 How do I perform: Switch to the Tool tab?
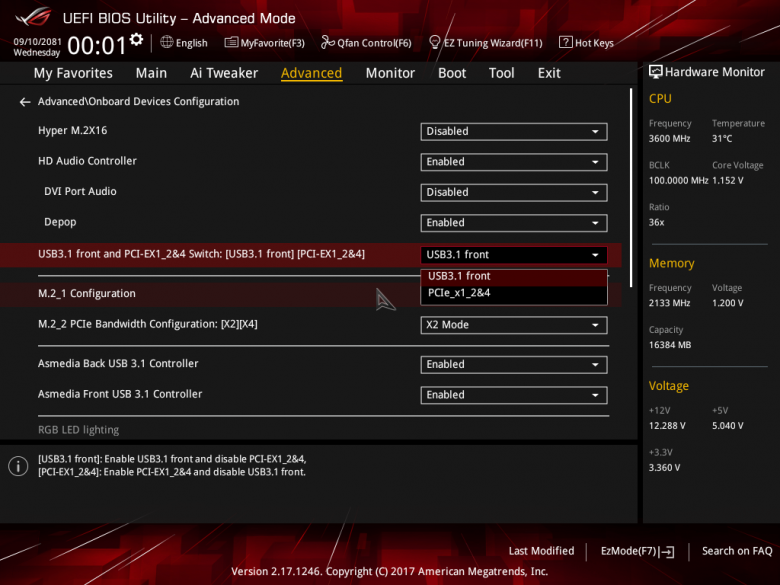point(501,73)
